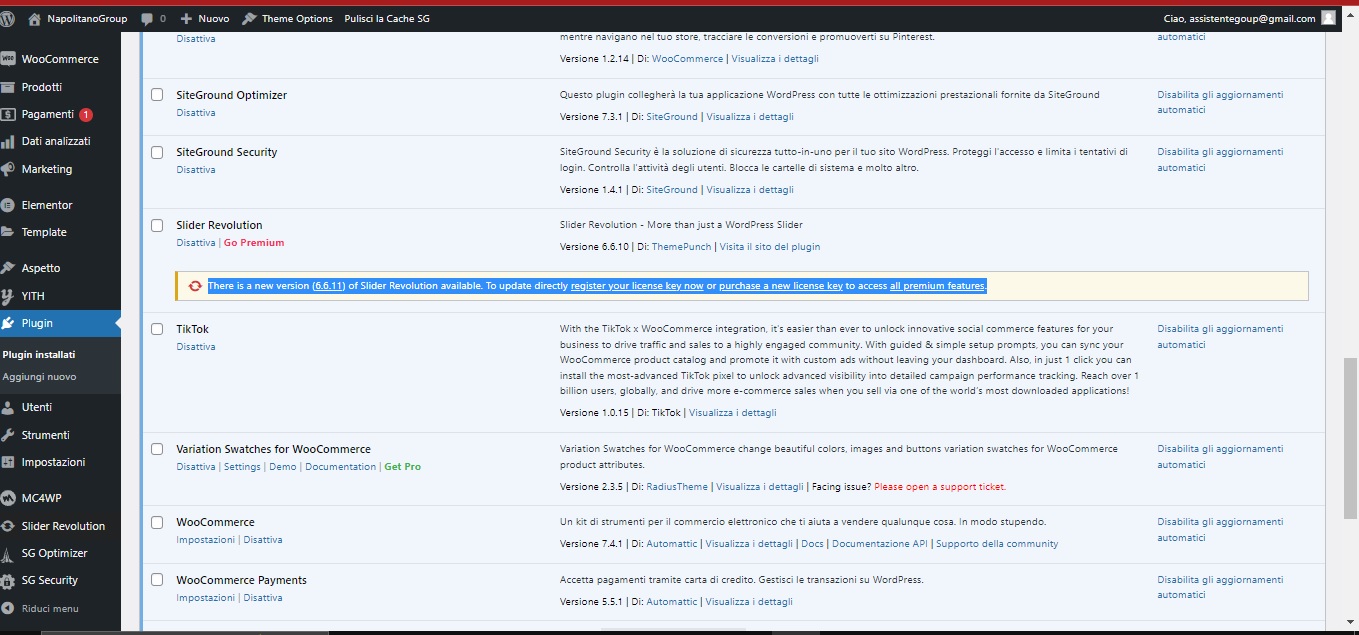Click the WooCommerce sidebar icon

[8, 59]
